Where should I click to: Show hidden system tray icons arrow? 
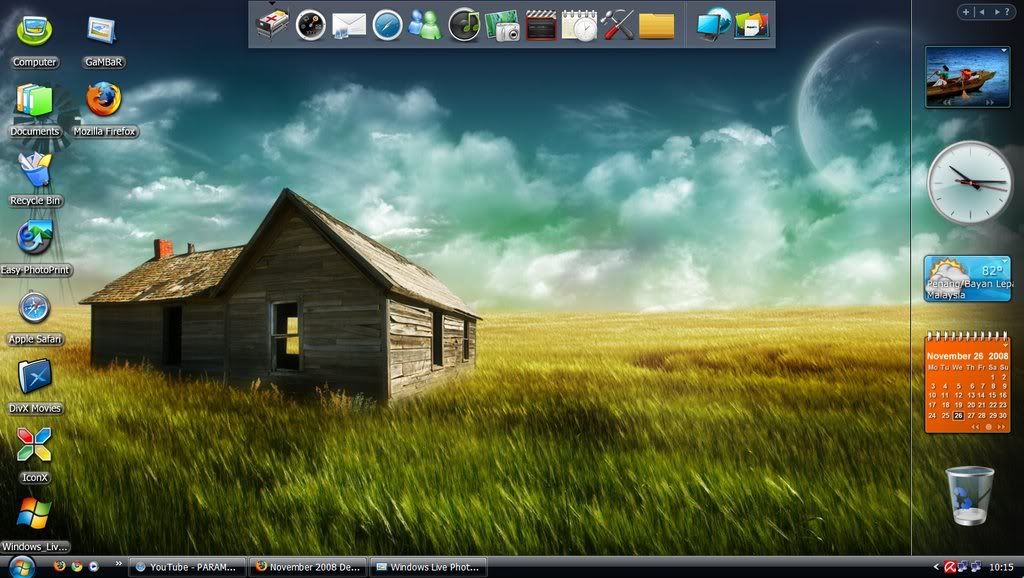(935, 567)
